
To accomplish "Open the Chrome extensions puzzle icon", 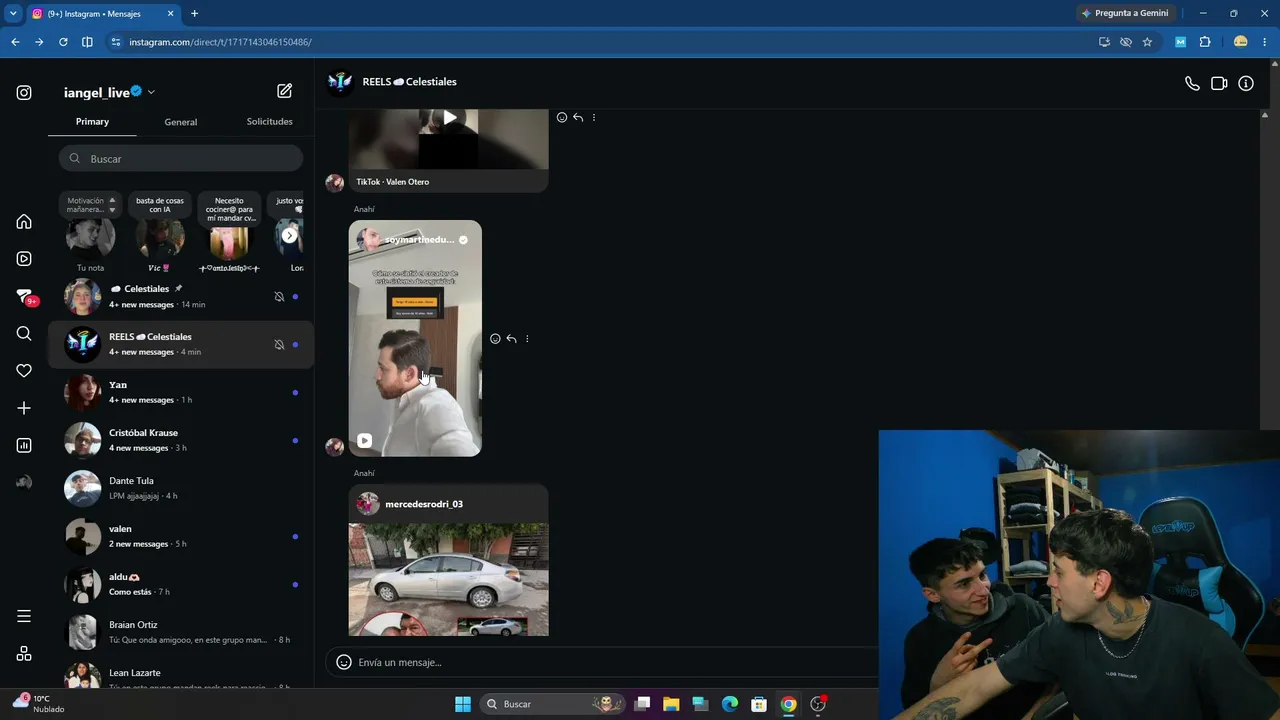I will pos(1205,42).
